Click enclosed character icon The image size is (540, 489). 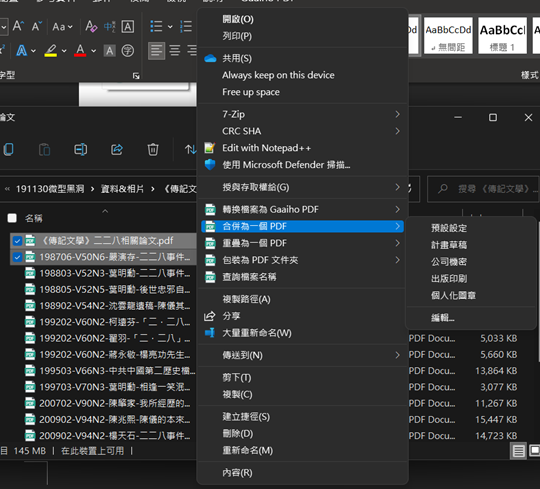click(x=128, y=51)
